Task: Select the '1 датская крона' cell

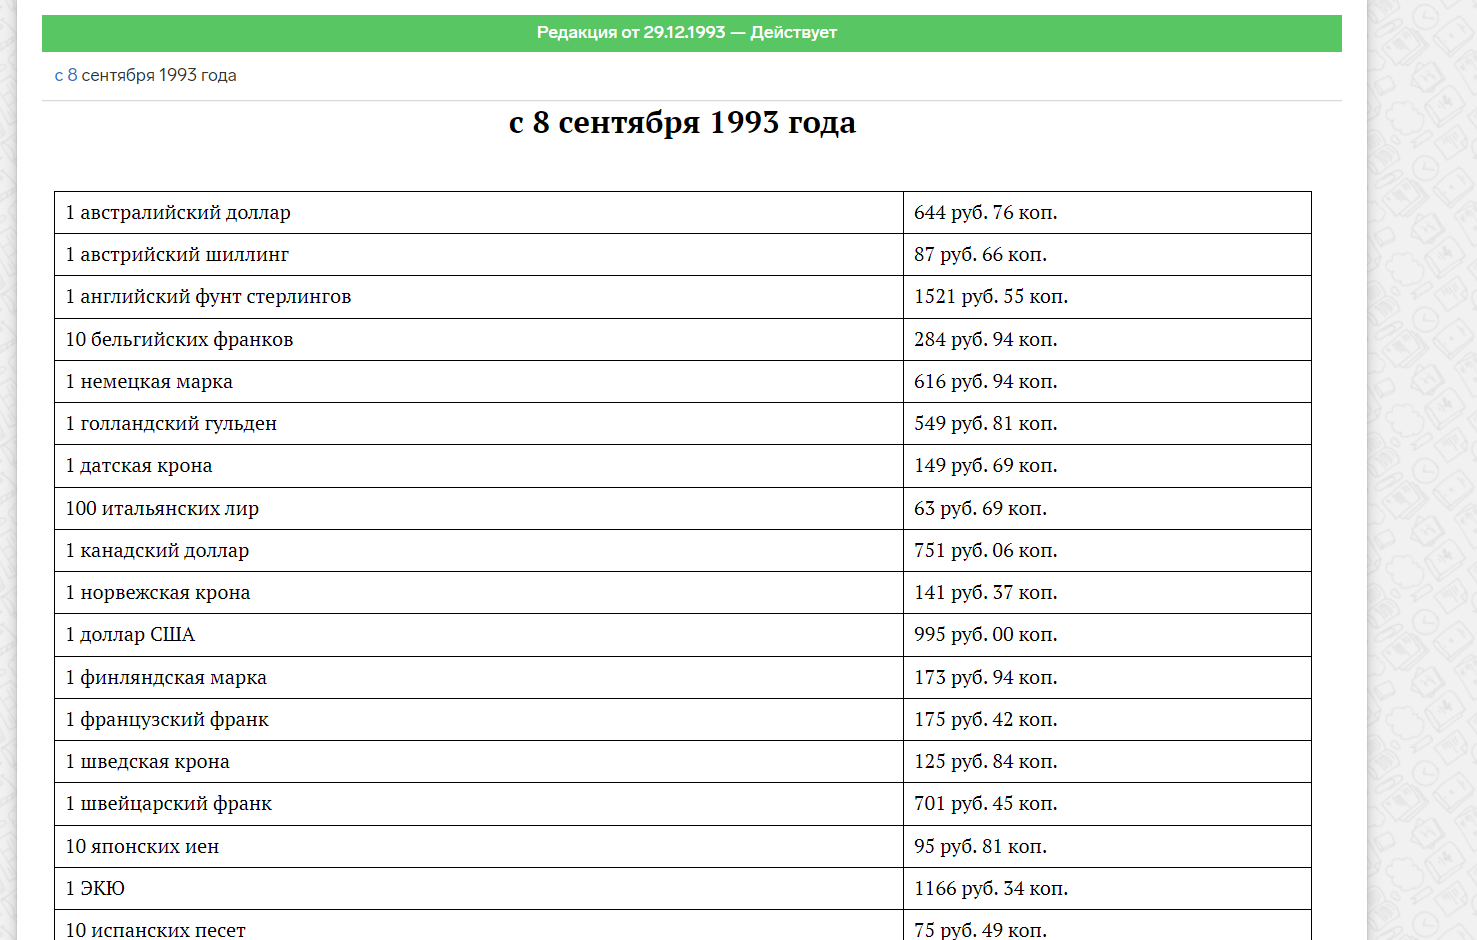Action: click(479, 466)
